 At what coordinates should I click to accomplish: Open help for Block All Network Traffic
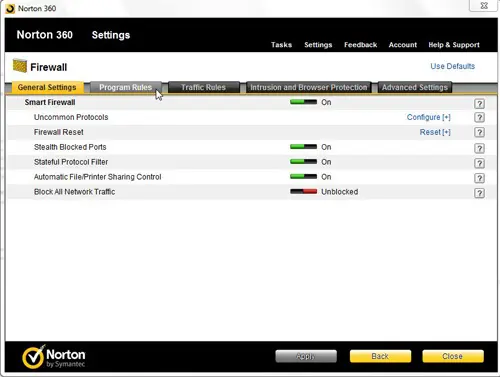pyautogui.click(x=479, y=193)
